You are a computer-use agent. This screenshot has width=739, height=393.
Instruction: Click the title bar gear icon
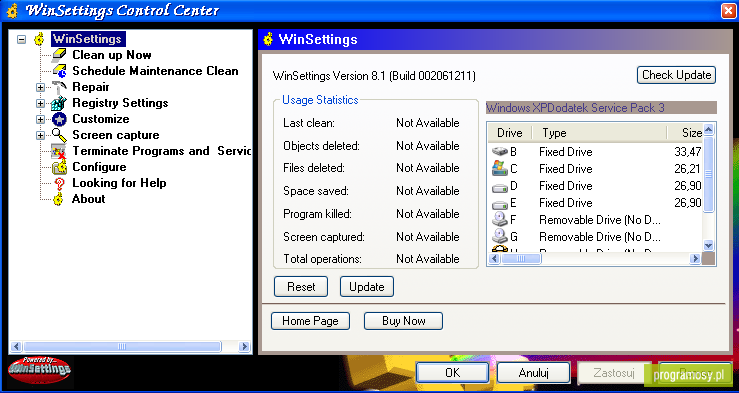tap(13, 10)
